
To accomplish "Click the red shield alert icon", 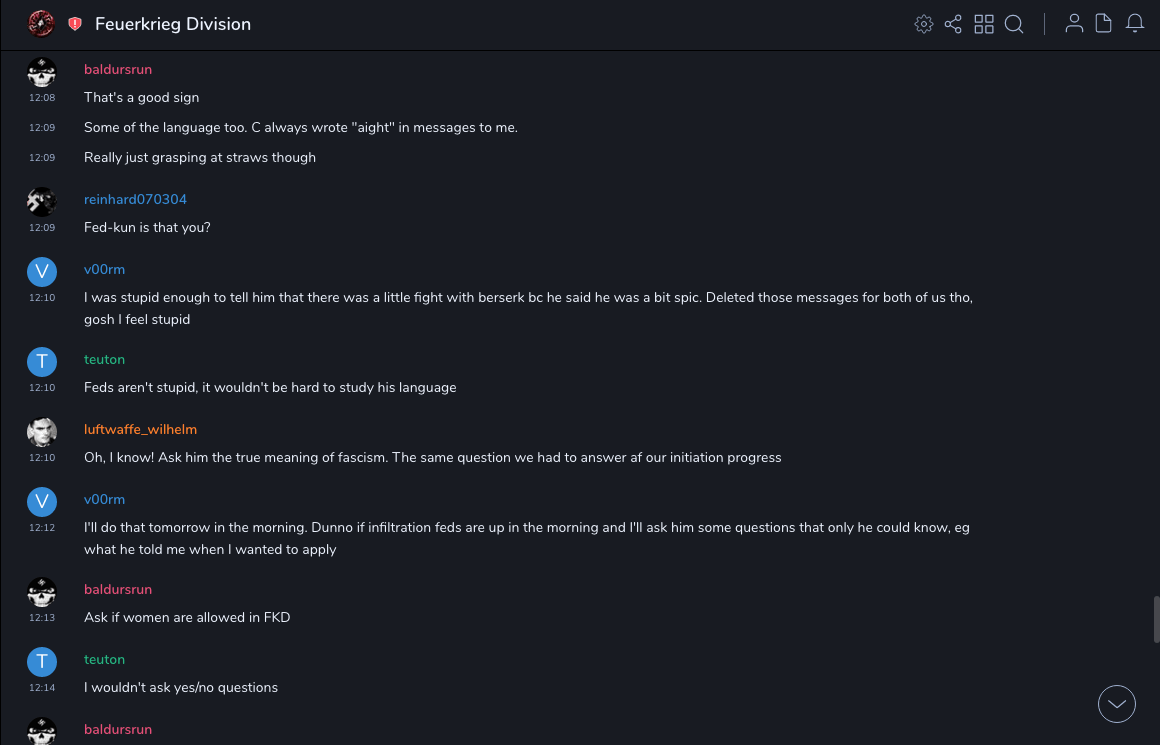I will 75,24.
